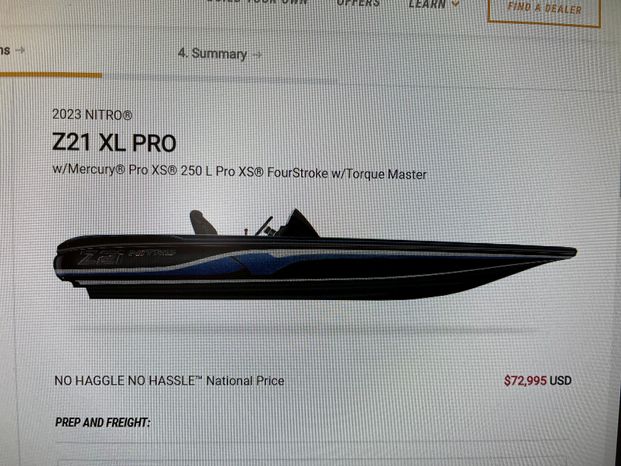Click the arrow after Summary
The width and height of the screenshot is (621, 466).
(x=257, y=55)
